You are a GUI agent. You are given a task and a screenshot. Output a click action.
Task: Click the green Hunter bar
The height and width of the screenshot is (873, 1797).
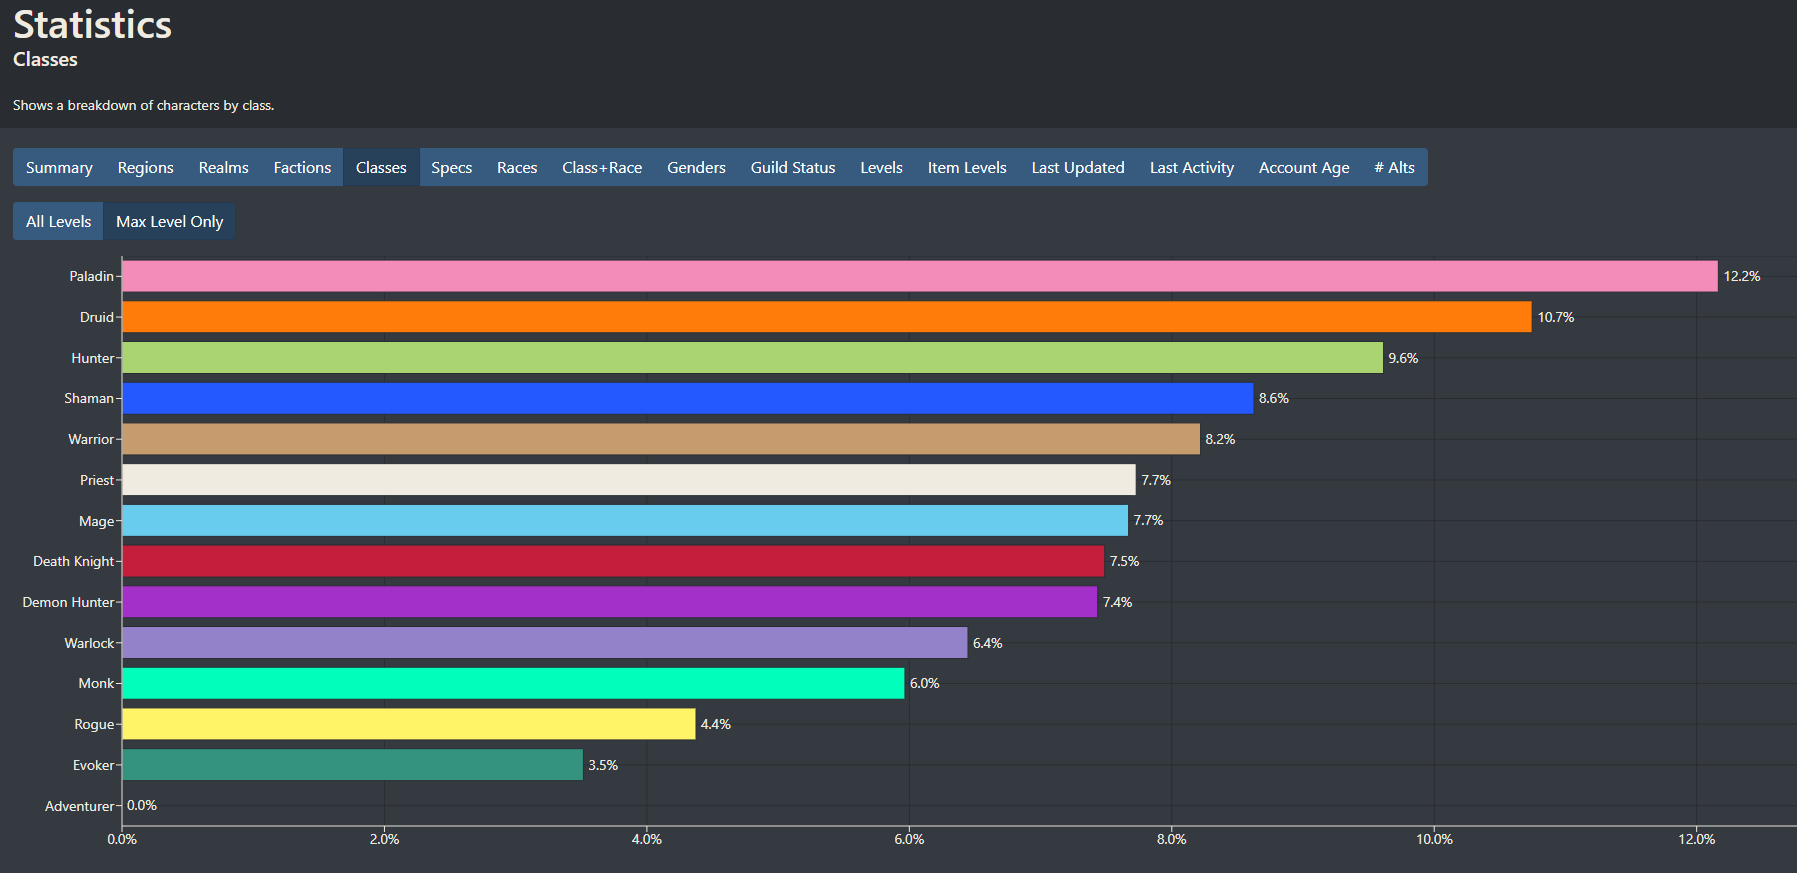(x=752, y=358)
